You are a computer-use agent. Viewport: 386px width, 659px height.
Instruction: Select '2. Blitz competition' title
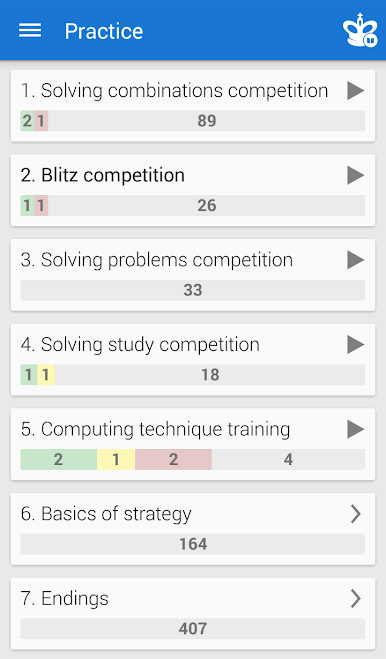[x=103, y=175]
